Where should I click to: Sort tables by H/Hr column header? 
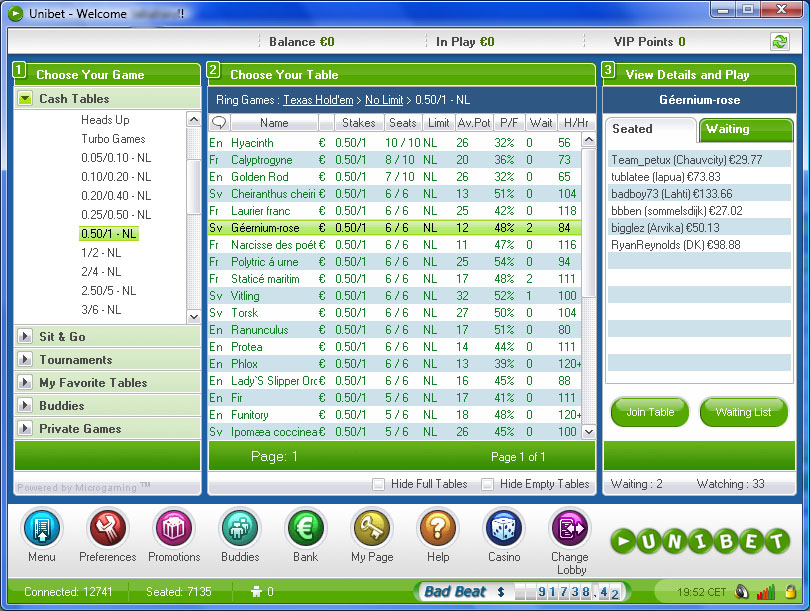pos(576,122)
